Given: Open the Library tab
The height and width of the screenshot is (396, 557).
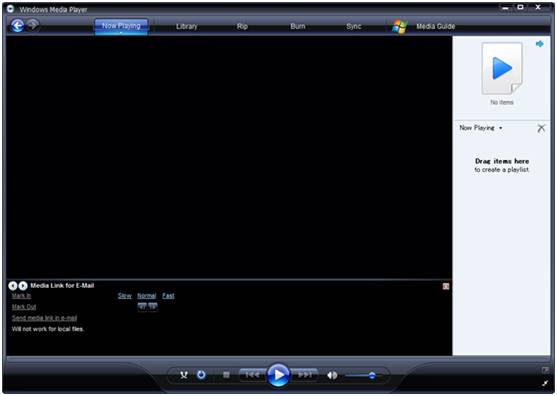Looking at the screenshot, I should pos(186,26).
